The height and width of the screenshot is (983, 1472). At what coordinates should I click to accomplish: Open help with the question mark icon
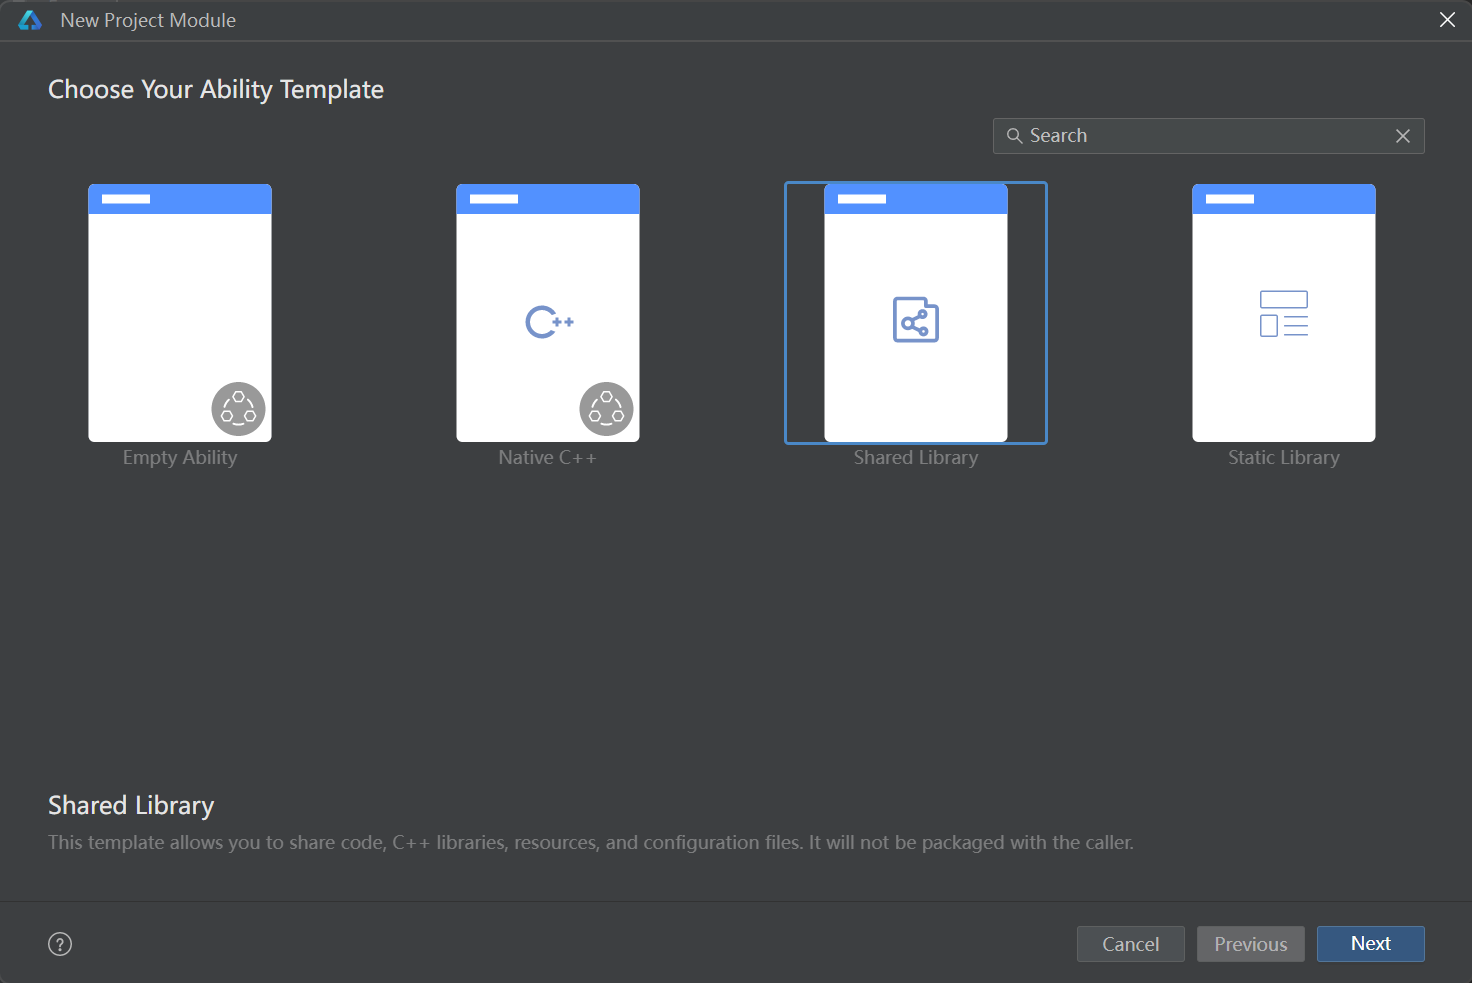click(x=60, y=944)
